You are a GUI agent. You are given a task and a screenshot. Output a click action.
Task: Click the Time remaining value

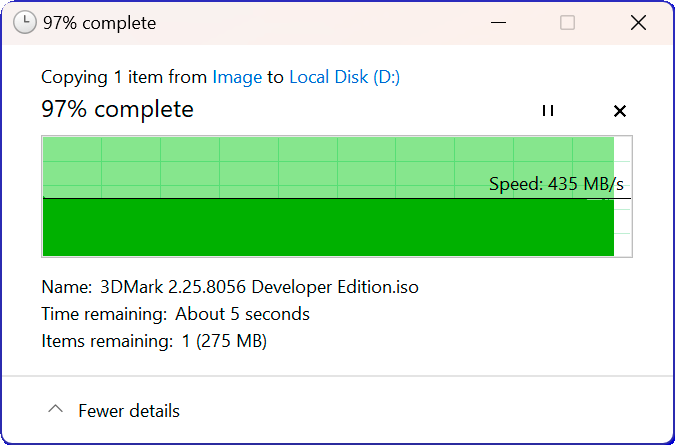242,314
